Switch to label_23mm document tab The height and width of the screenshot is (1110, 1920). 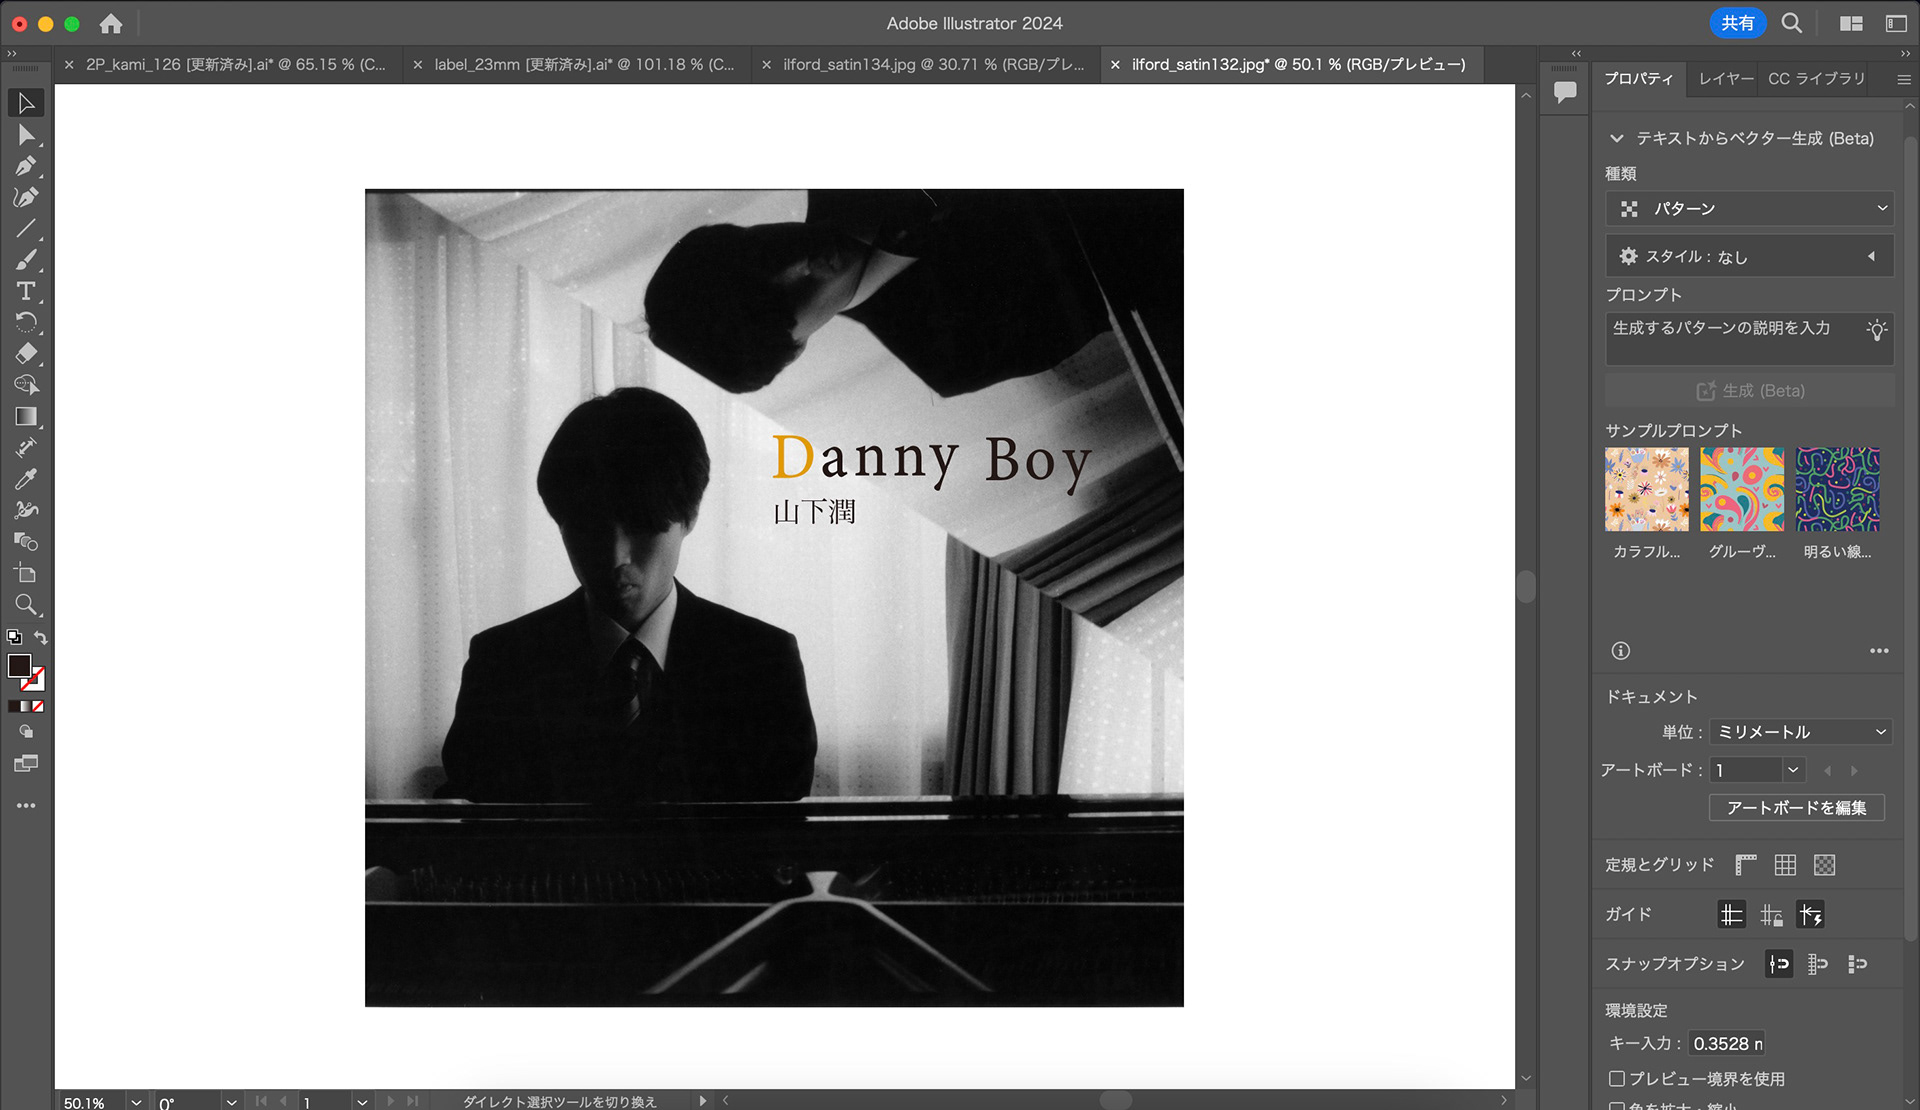(x=584, y=64)
